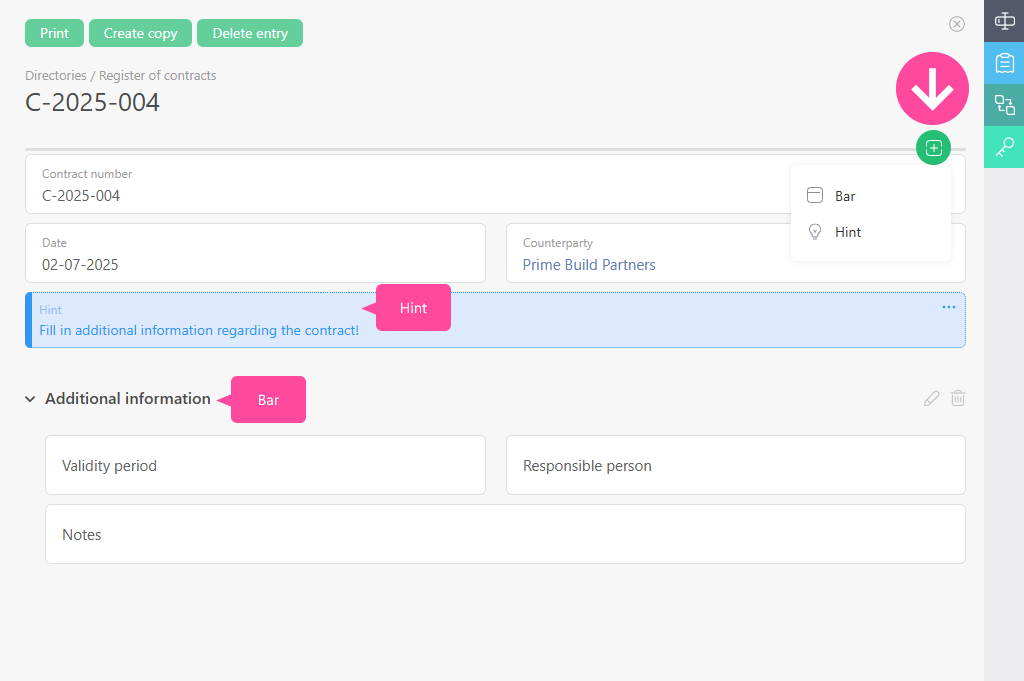Click the Date field showing 02-07-2025

(255, 253)
